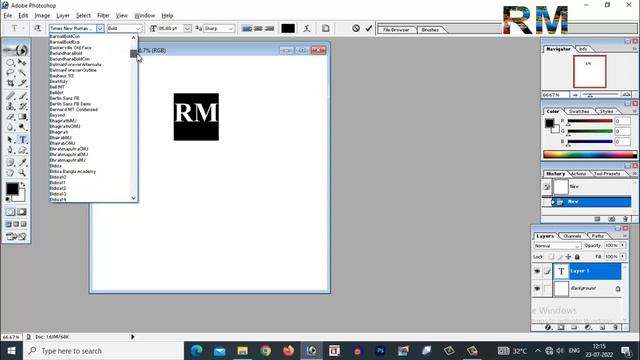Hide Layer 1 using eye icon

537,271
